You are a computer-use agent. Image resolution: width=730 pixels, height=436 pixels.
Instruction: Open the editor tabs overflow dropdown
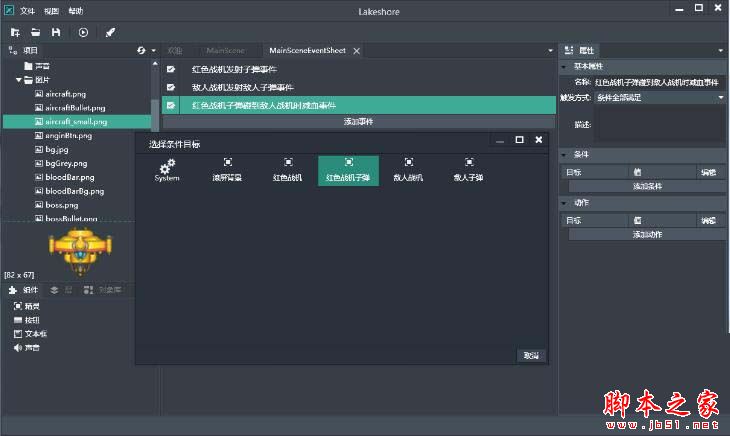(550, 51)
